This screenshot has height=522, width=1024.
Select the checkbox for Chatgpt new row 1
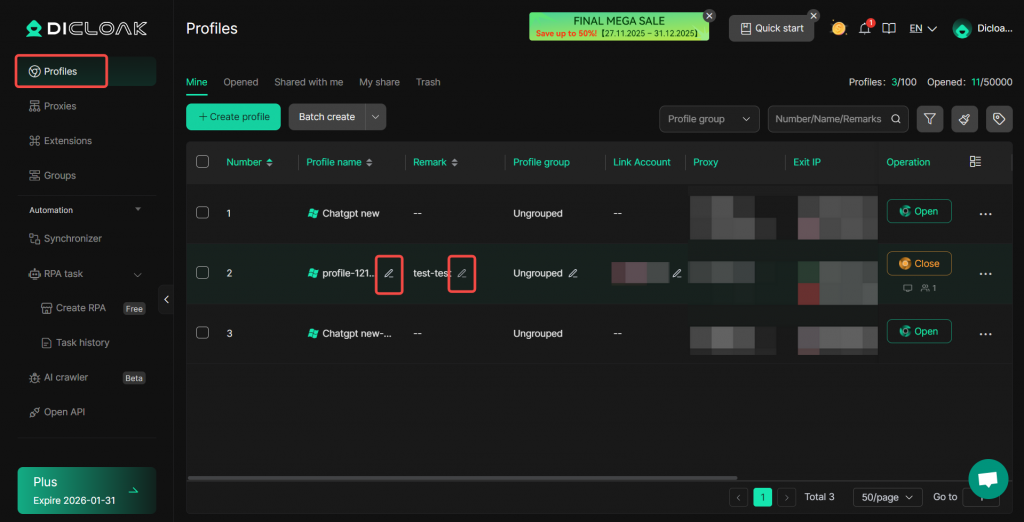click(x=203, y=213)
